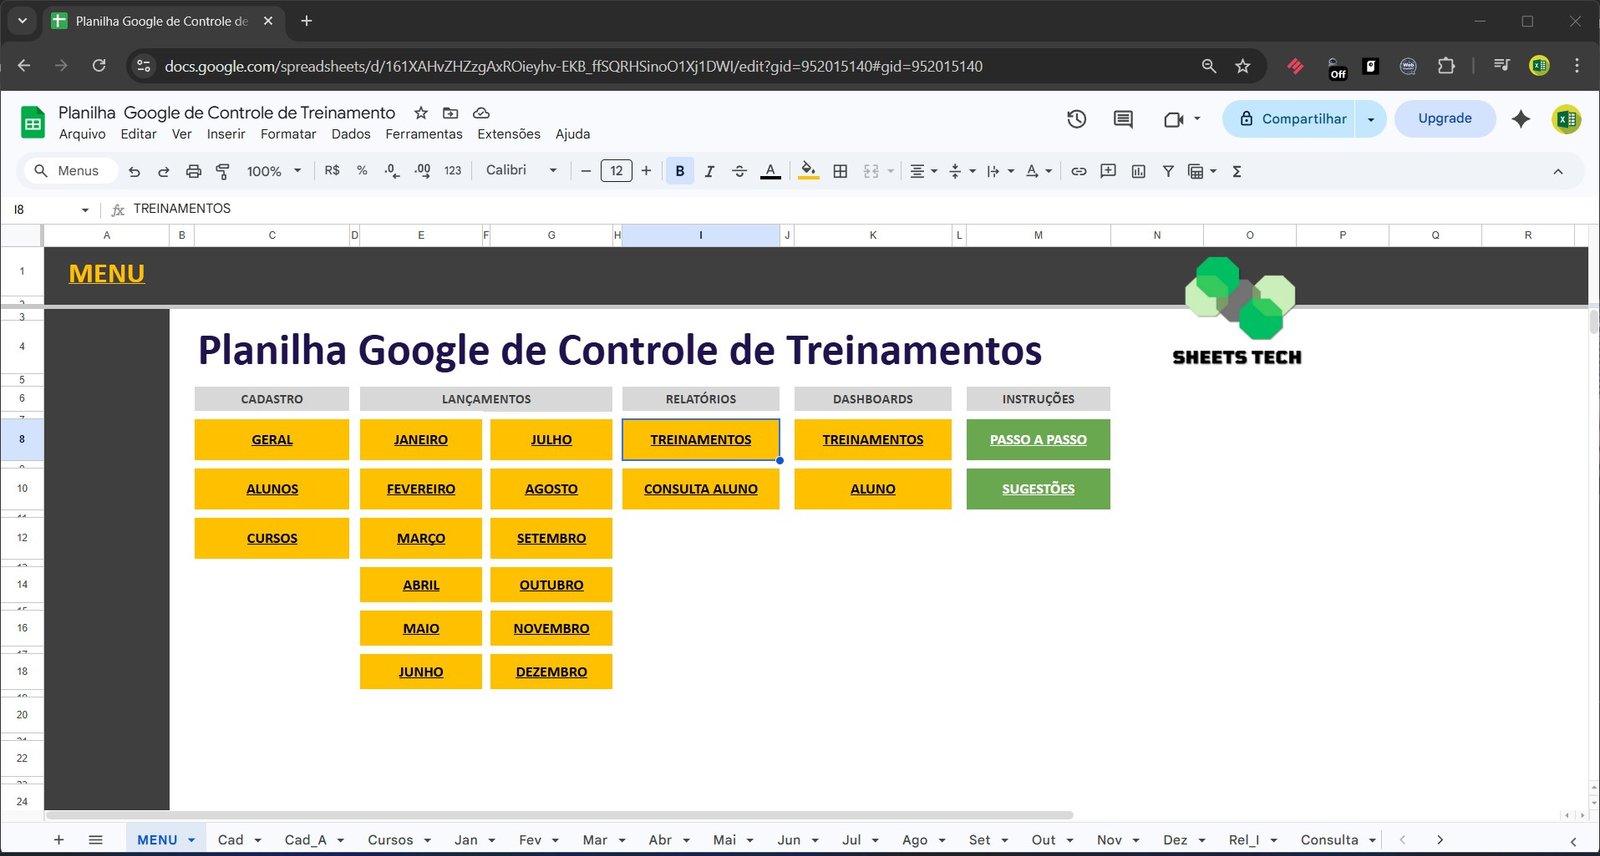This screenshot has width=1600, height=856.
Task: Open more number formats 123
Action: [x=453, y=171]
